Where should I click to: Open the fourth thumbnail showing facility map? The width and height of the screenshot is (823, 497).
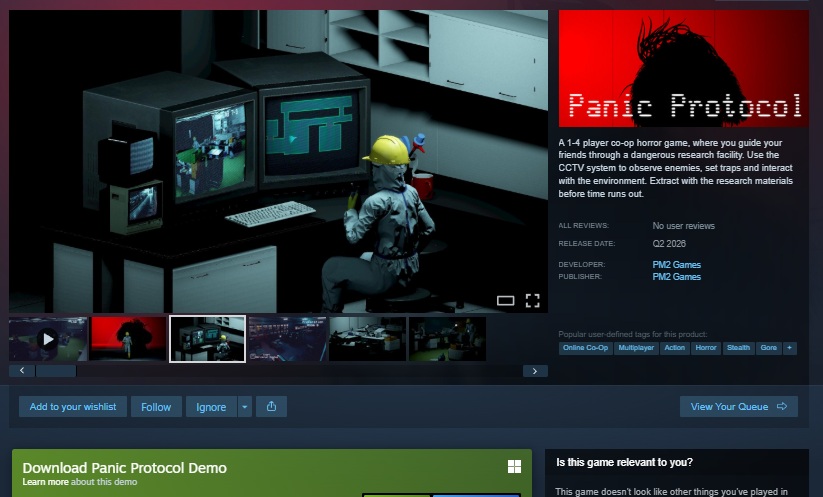click(288, 339)
